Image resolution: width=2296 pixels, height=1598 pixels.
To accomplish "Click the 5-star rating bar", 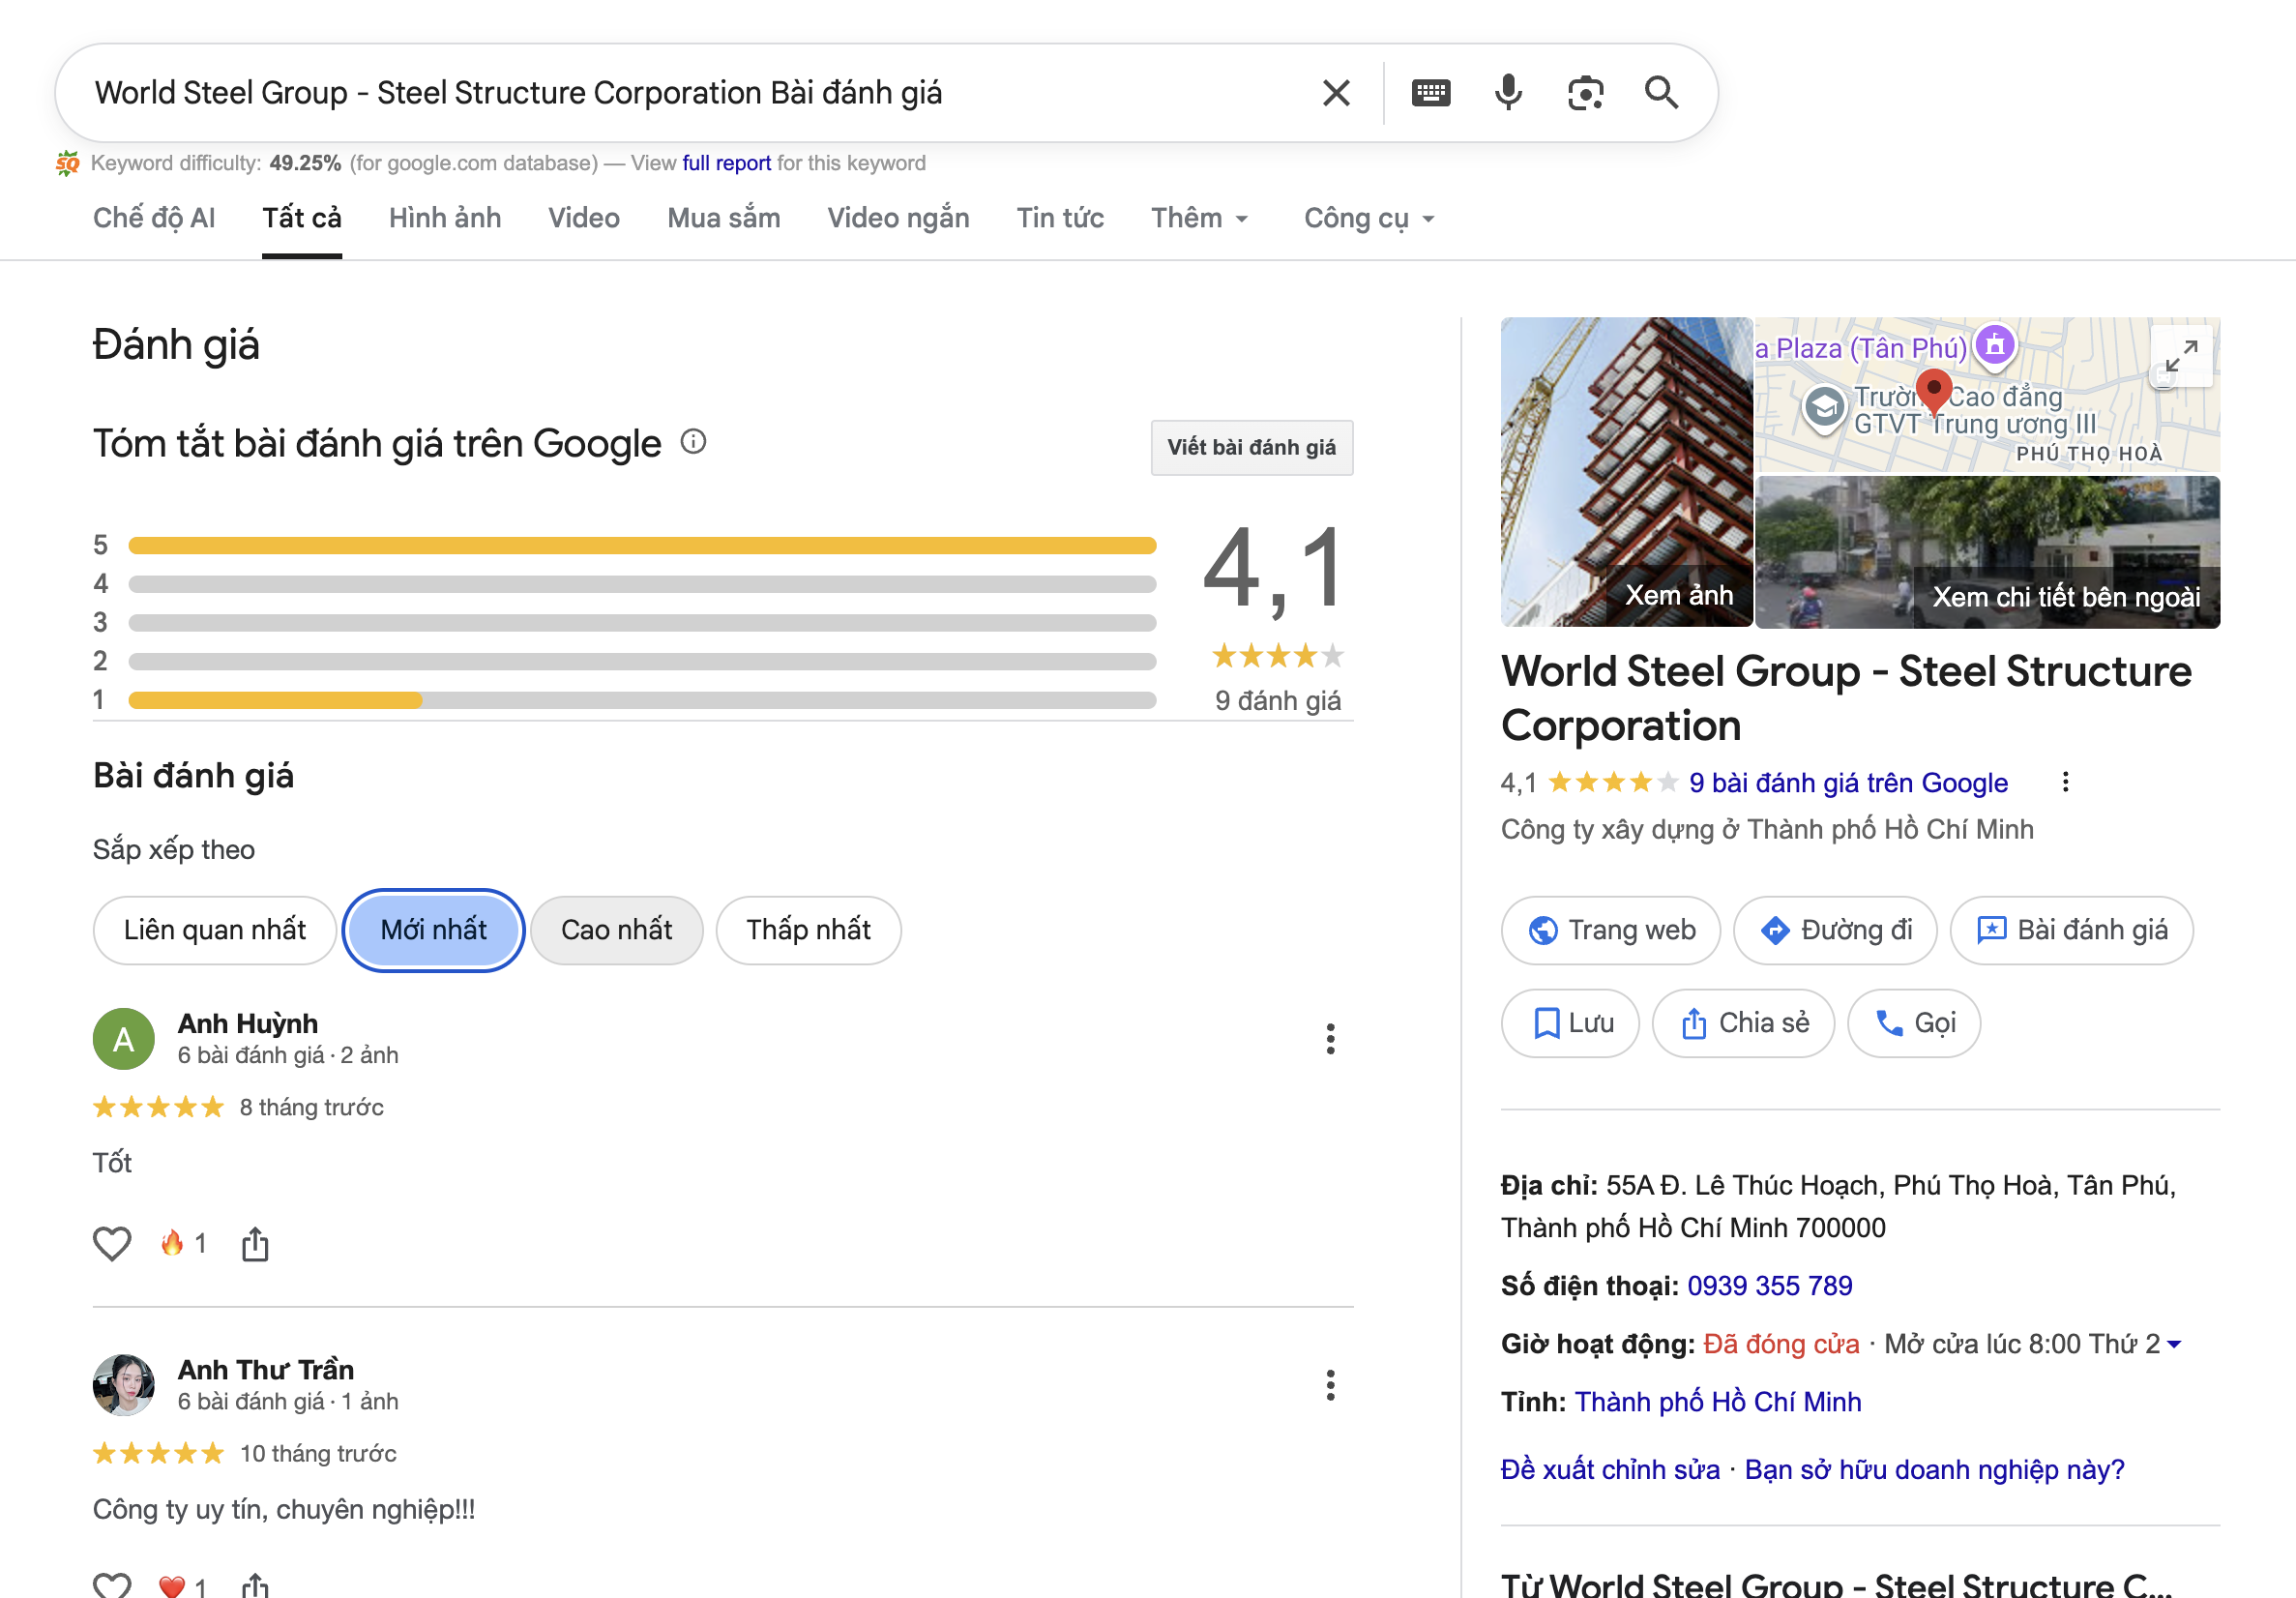I will pos(642,545).
